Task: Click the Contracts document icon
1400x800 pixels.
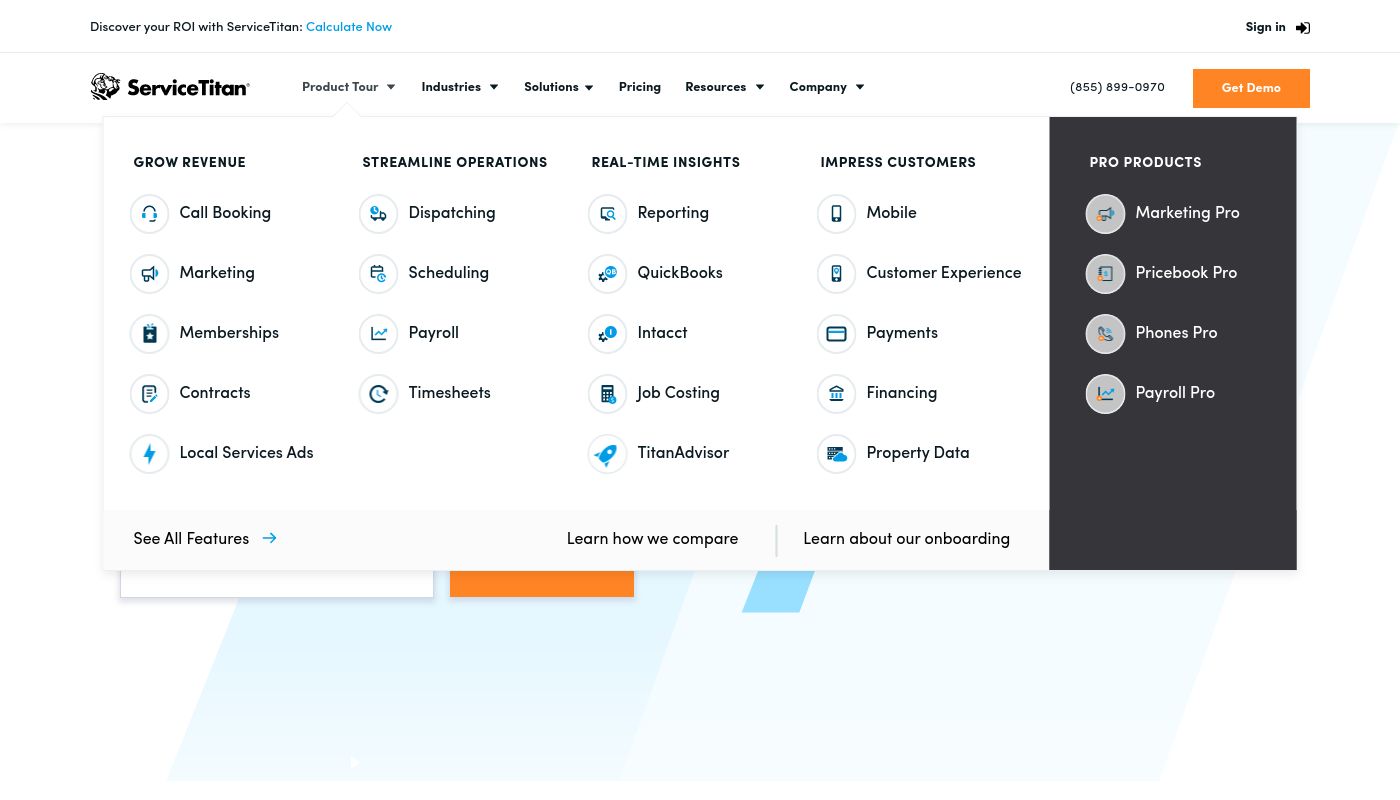Action: pos(150,394)
